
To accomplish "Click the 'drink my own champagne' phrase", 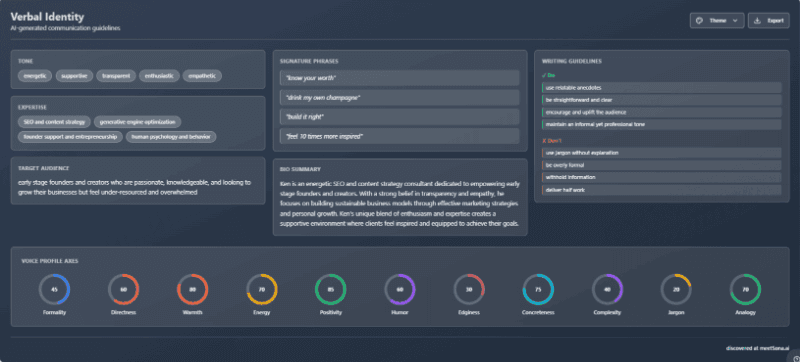I will (x=399, y=97).
